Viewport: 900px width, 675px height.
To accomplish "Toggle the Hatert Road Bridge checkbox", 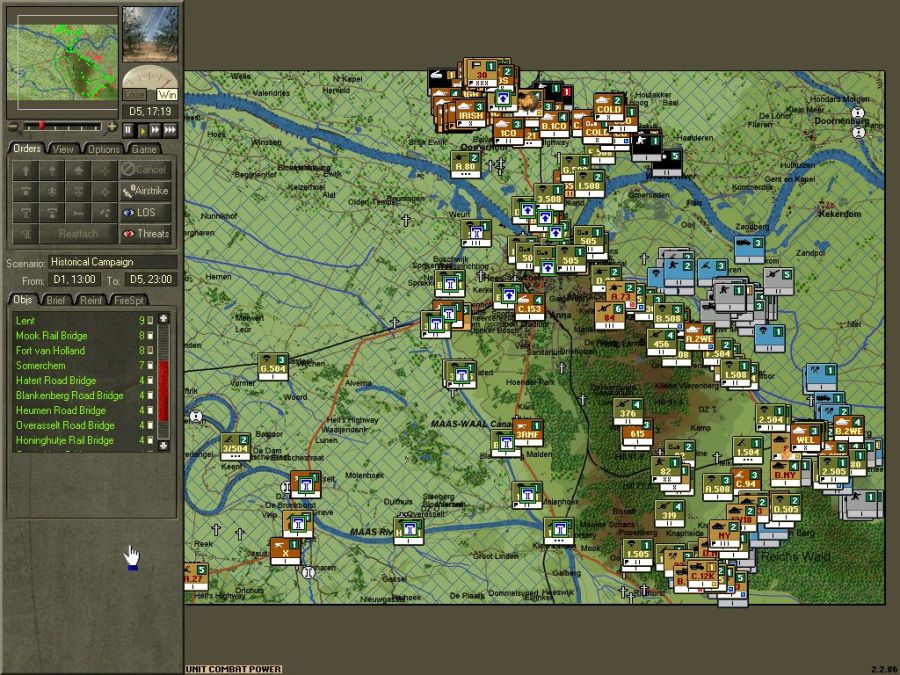I will [150, 380].
